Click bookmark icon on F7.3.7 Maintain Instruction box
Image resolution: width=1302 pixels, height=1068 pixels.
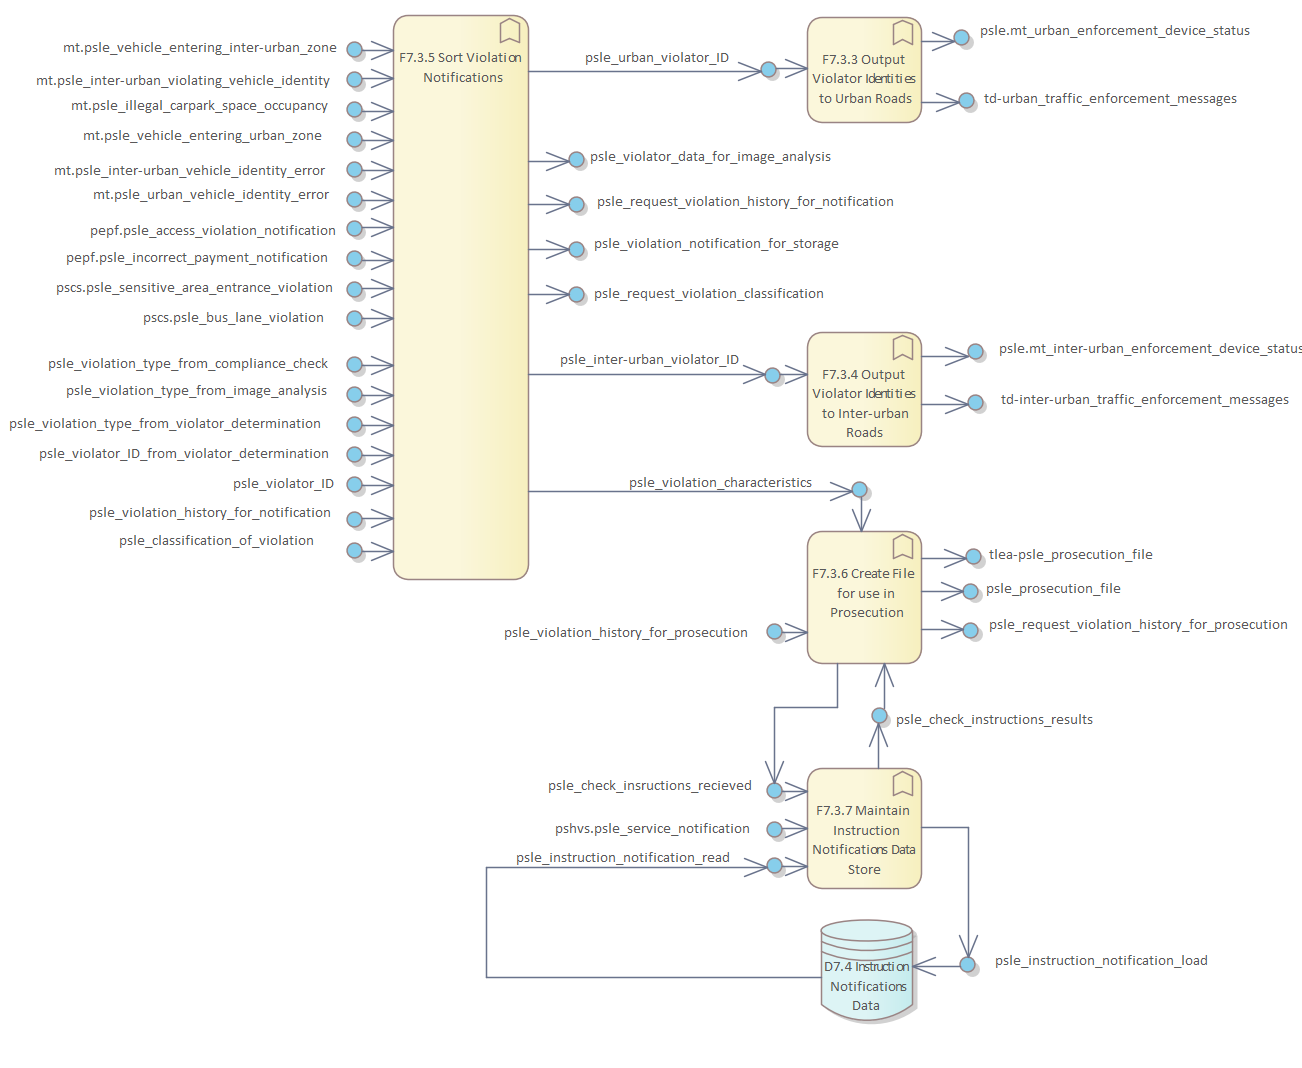pyautogui.click(x=903, y=783)
